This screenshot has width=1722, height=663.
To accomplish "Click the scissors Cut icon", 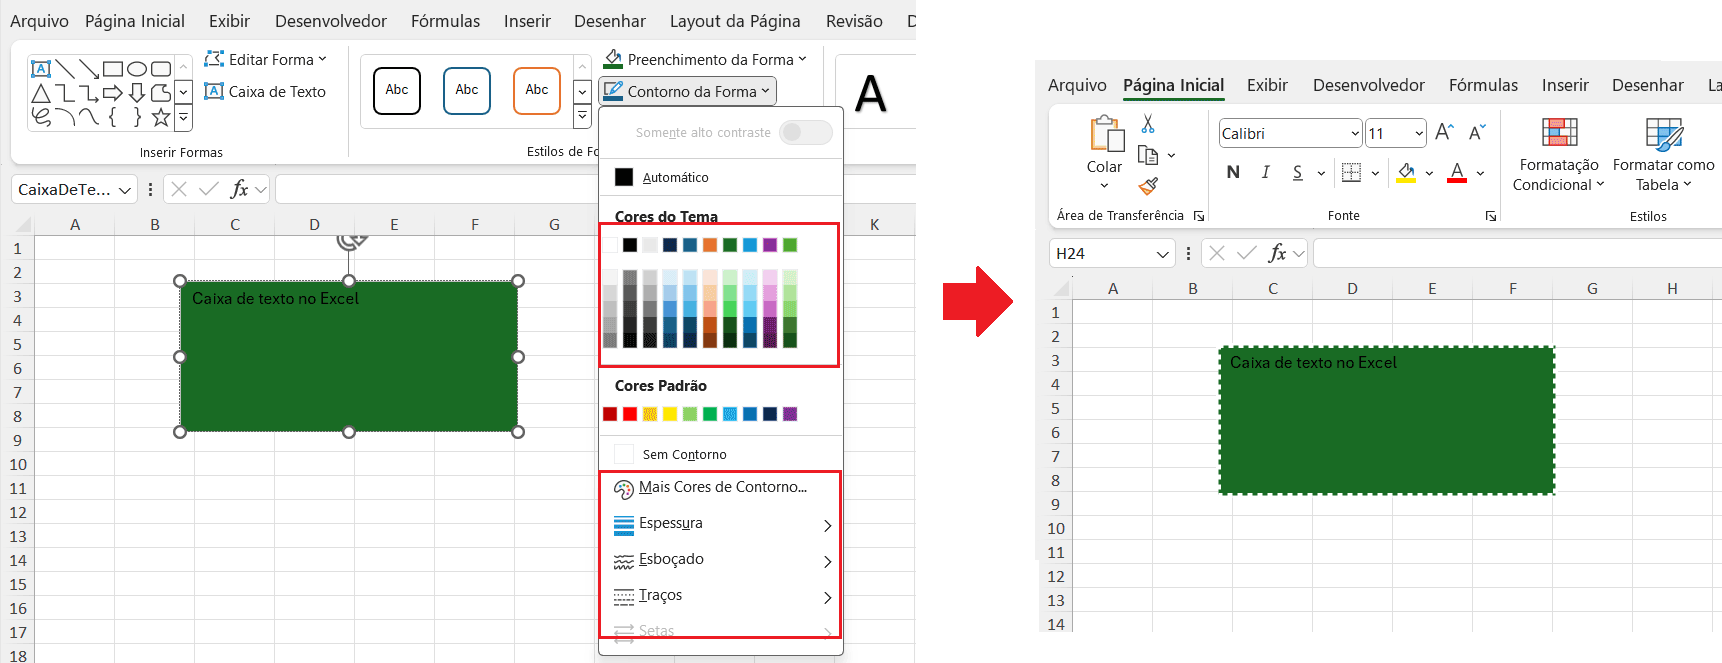I will (x=1148, y=124).
